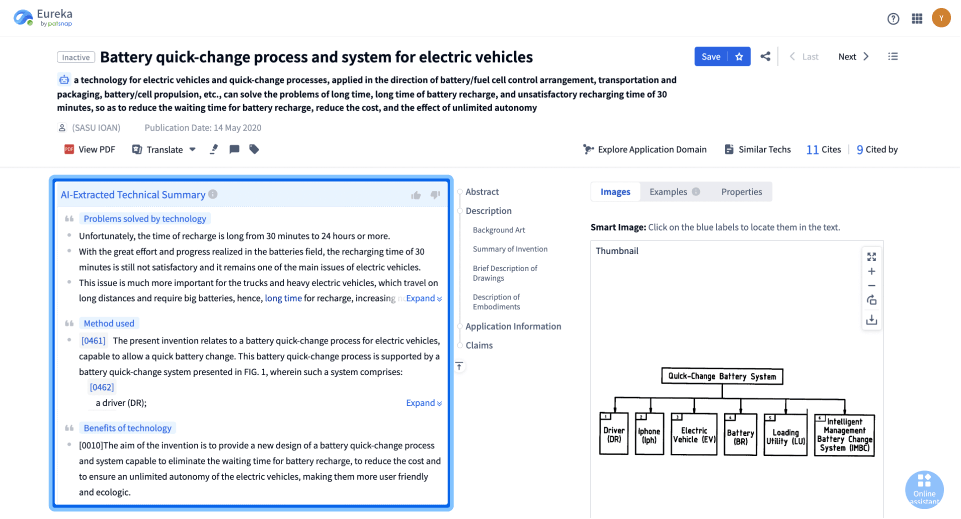Click the blue "long time" link
The image size is (961, 519).
tap(283, 298)
